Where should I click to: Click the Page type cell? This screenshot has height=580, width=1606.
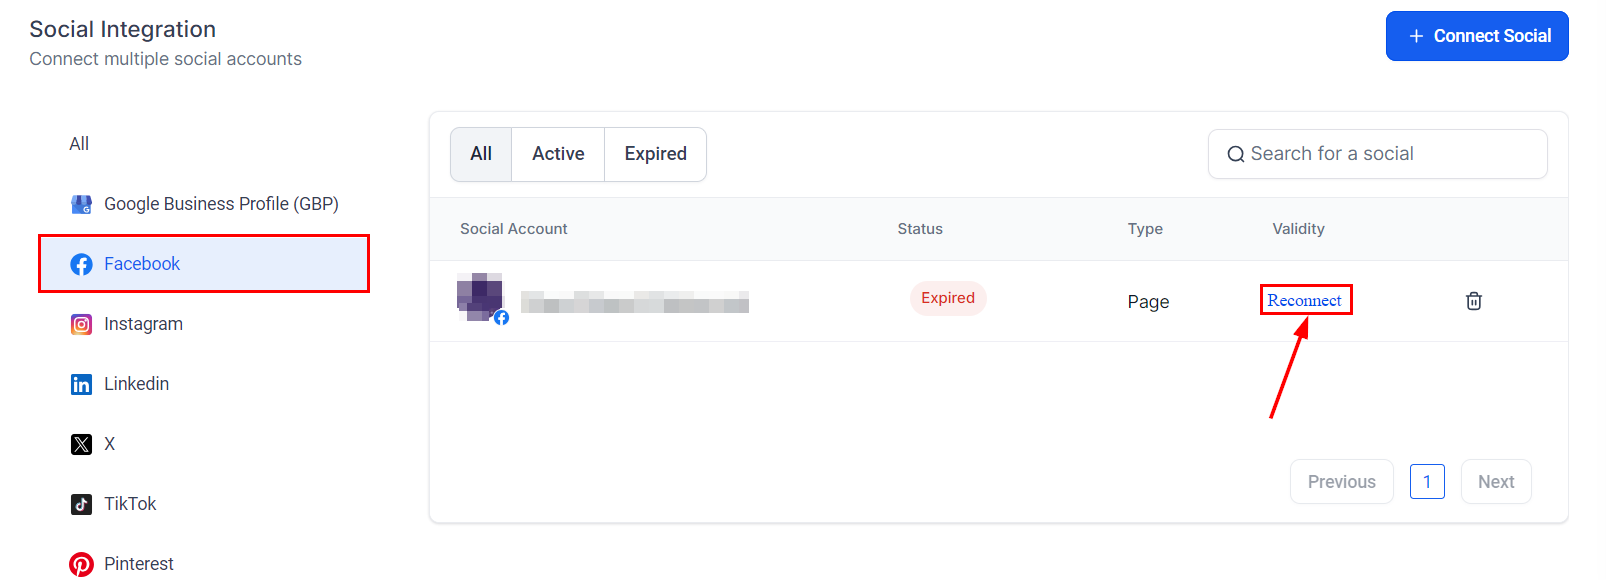1148,302
